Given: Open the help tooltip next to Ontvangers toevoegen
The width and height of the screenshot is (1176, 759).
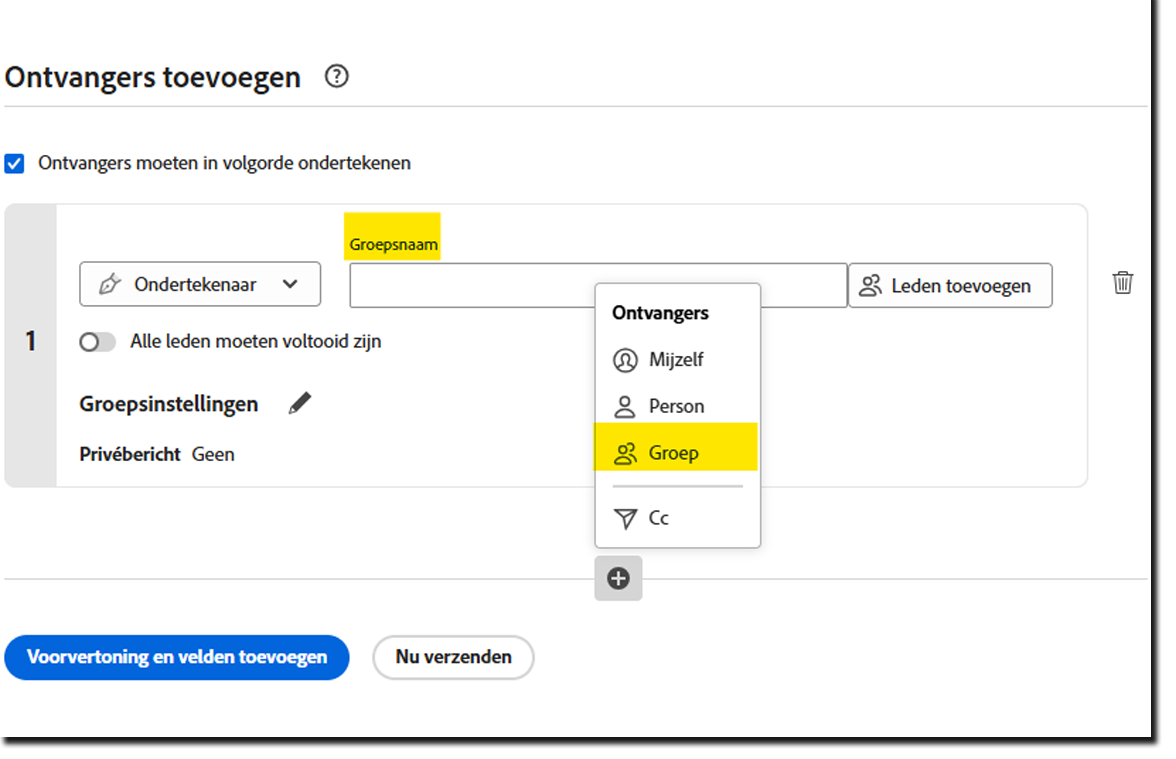Looking at the screenshot, I should [337, 76].
